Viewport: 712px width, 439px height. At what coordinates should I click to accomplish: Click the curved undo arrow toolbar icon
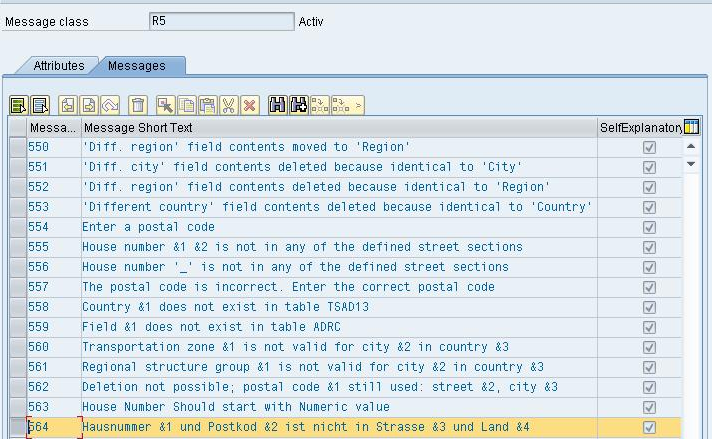coord(110,105)
